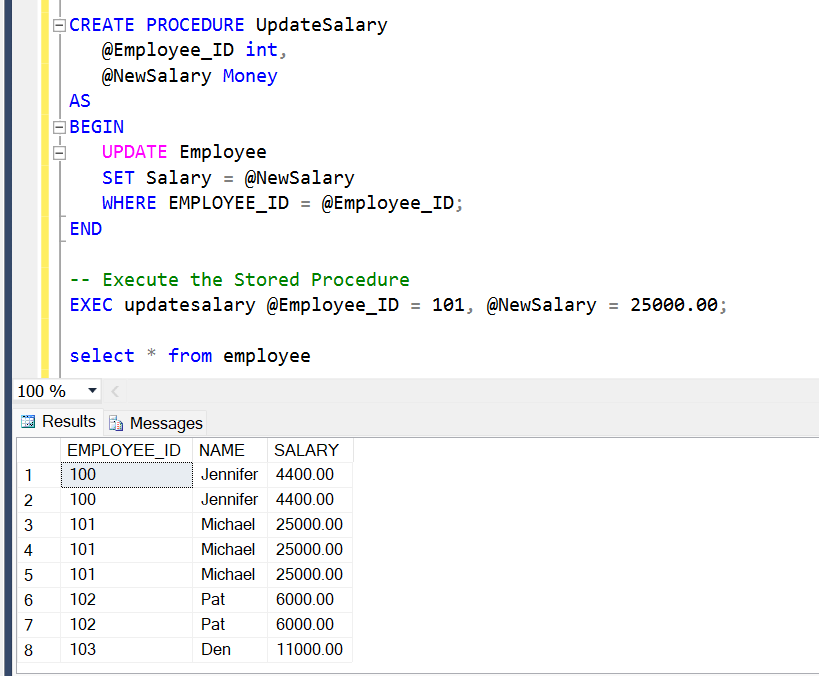Click row number 8 to select Den's row
819x676 pixels.
coord(30,649)
